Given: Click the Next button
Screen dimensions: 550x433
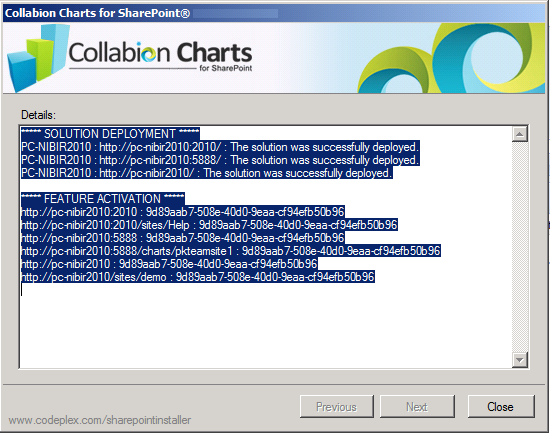Looking at the screenshot, I should coord(417,406).
